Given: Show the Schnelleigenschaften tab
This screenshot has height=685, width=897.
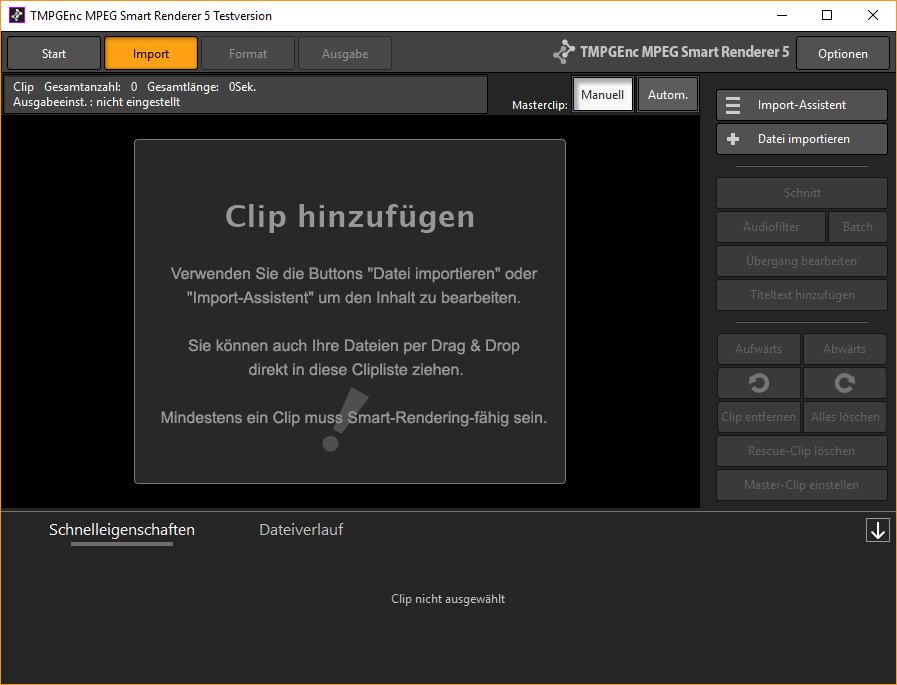Looking at the screenshot, I should [x=122, y=530].
